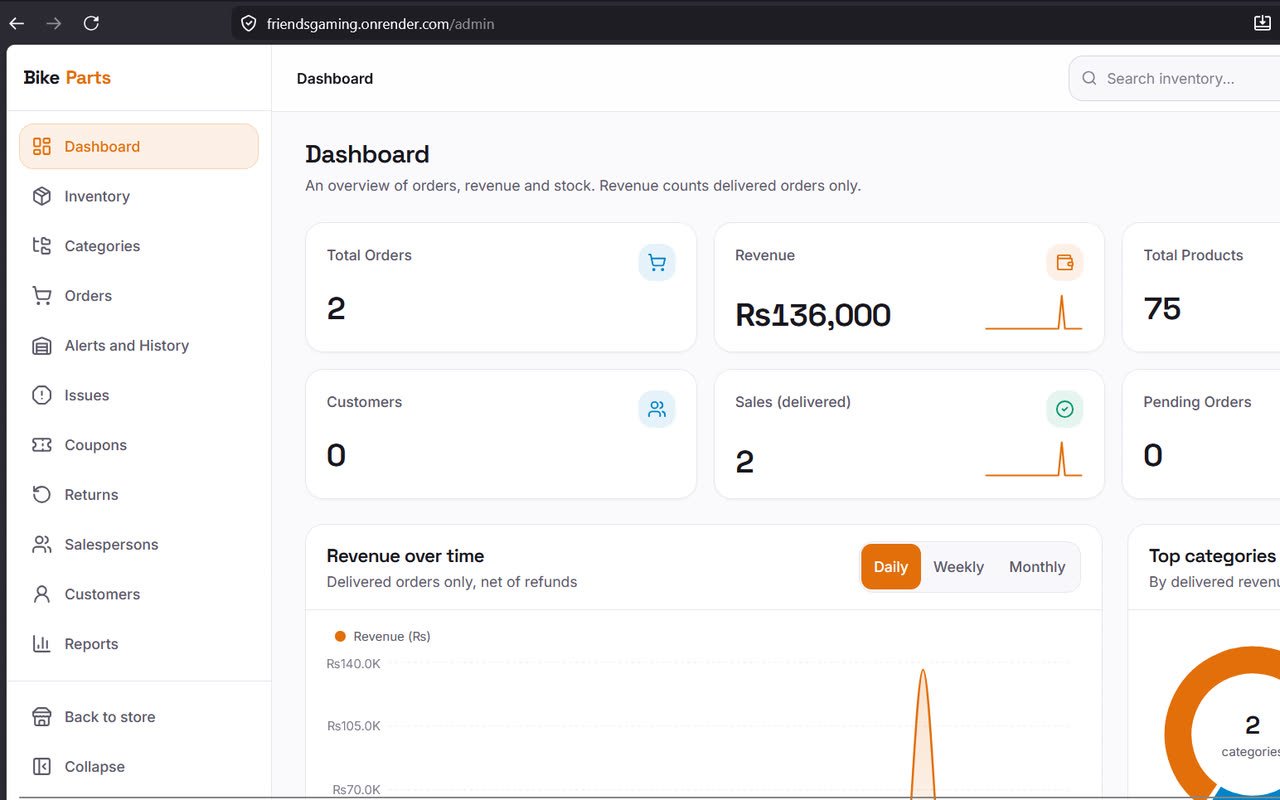Screen dimensions: 1280x800
Task: Click the Revenue card sparkline chart
Action: click(1033, 312)
